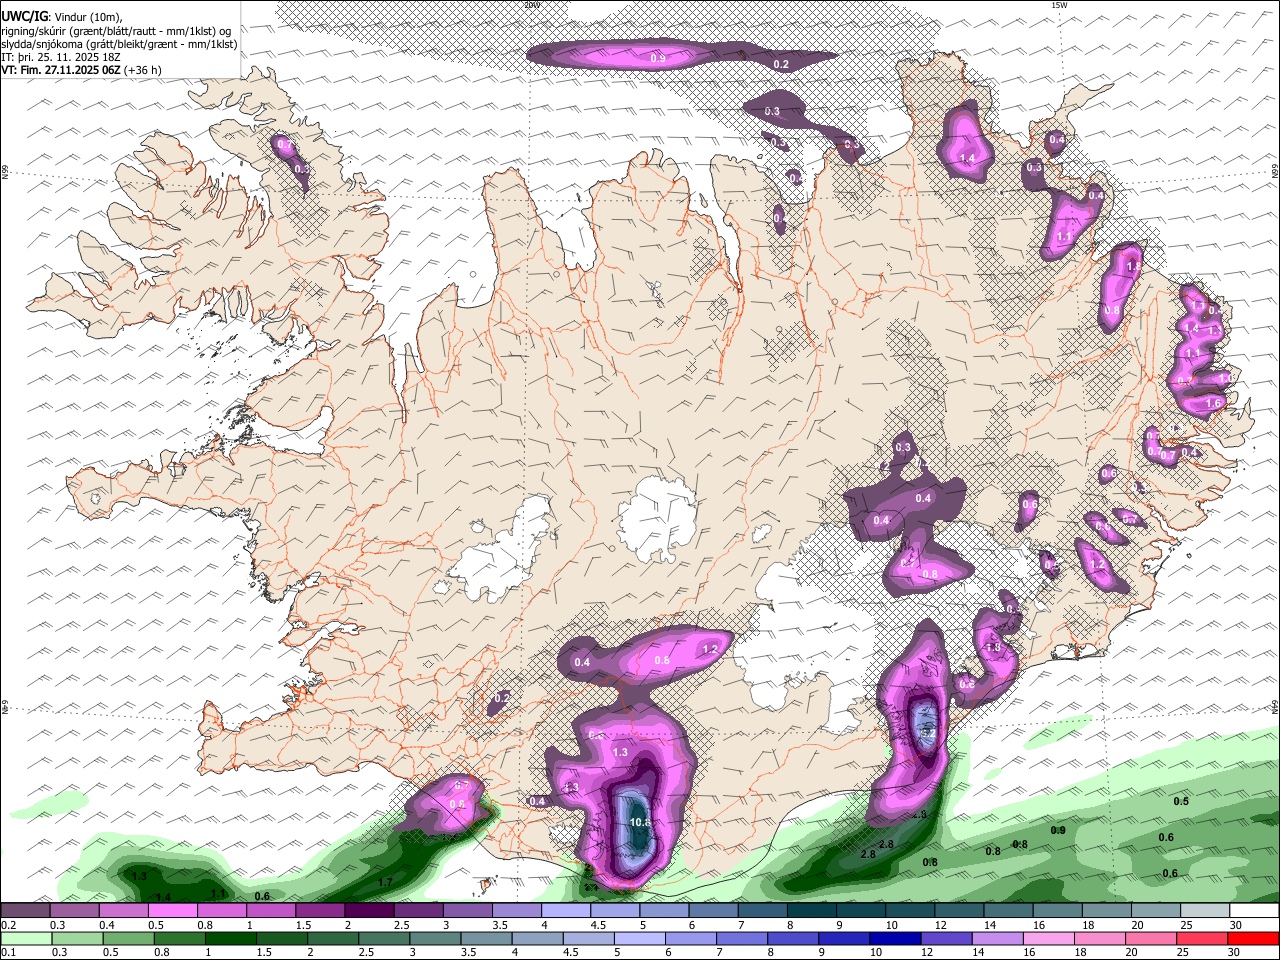Click the 'IT: þri. 25. 11. 2025 18Z' line
This screenshot has width=1280, height=960.
59,57
